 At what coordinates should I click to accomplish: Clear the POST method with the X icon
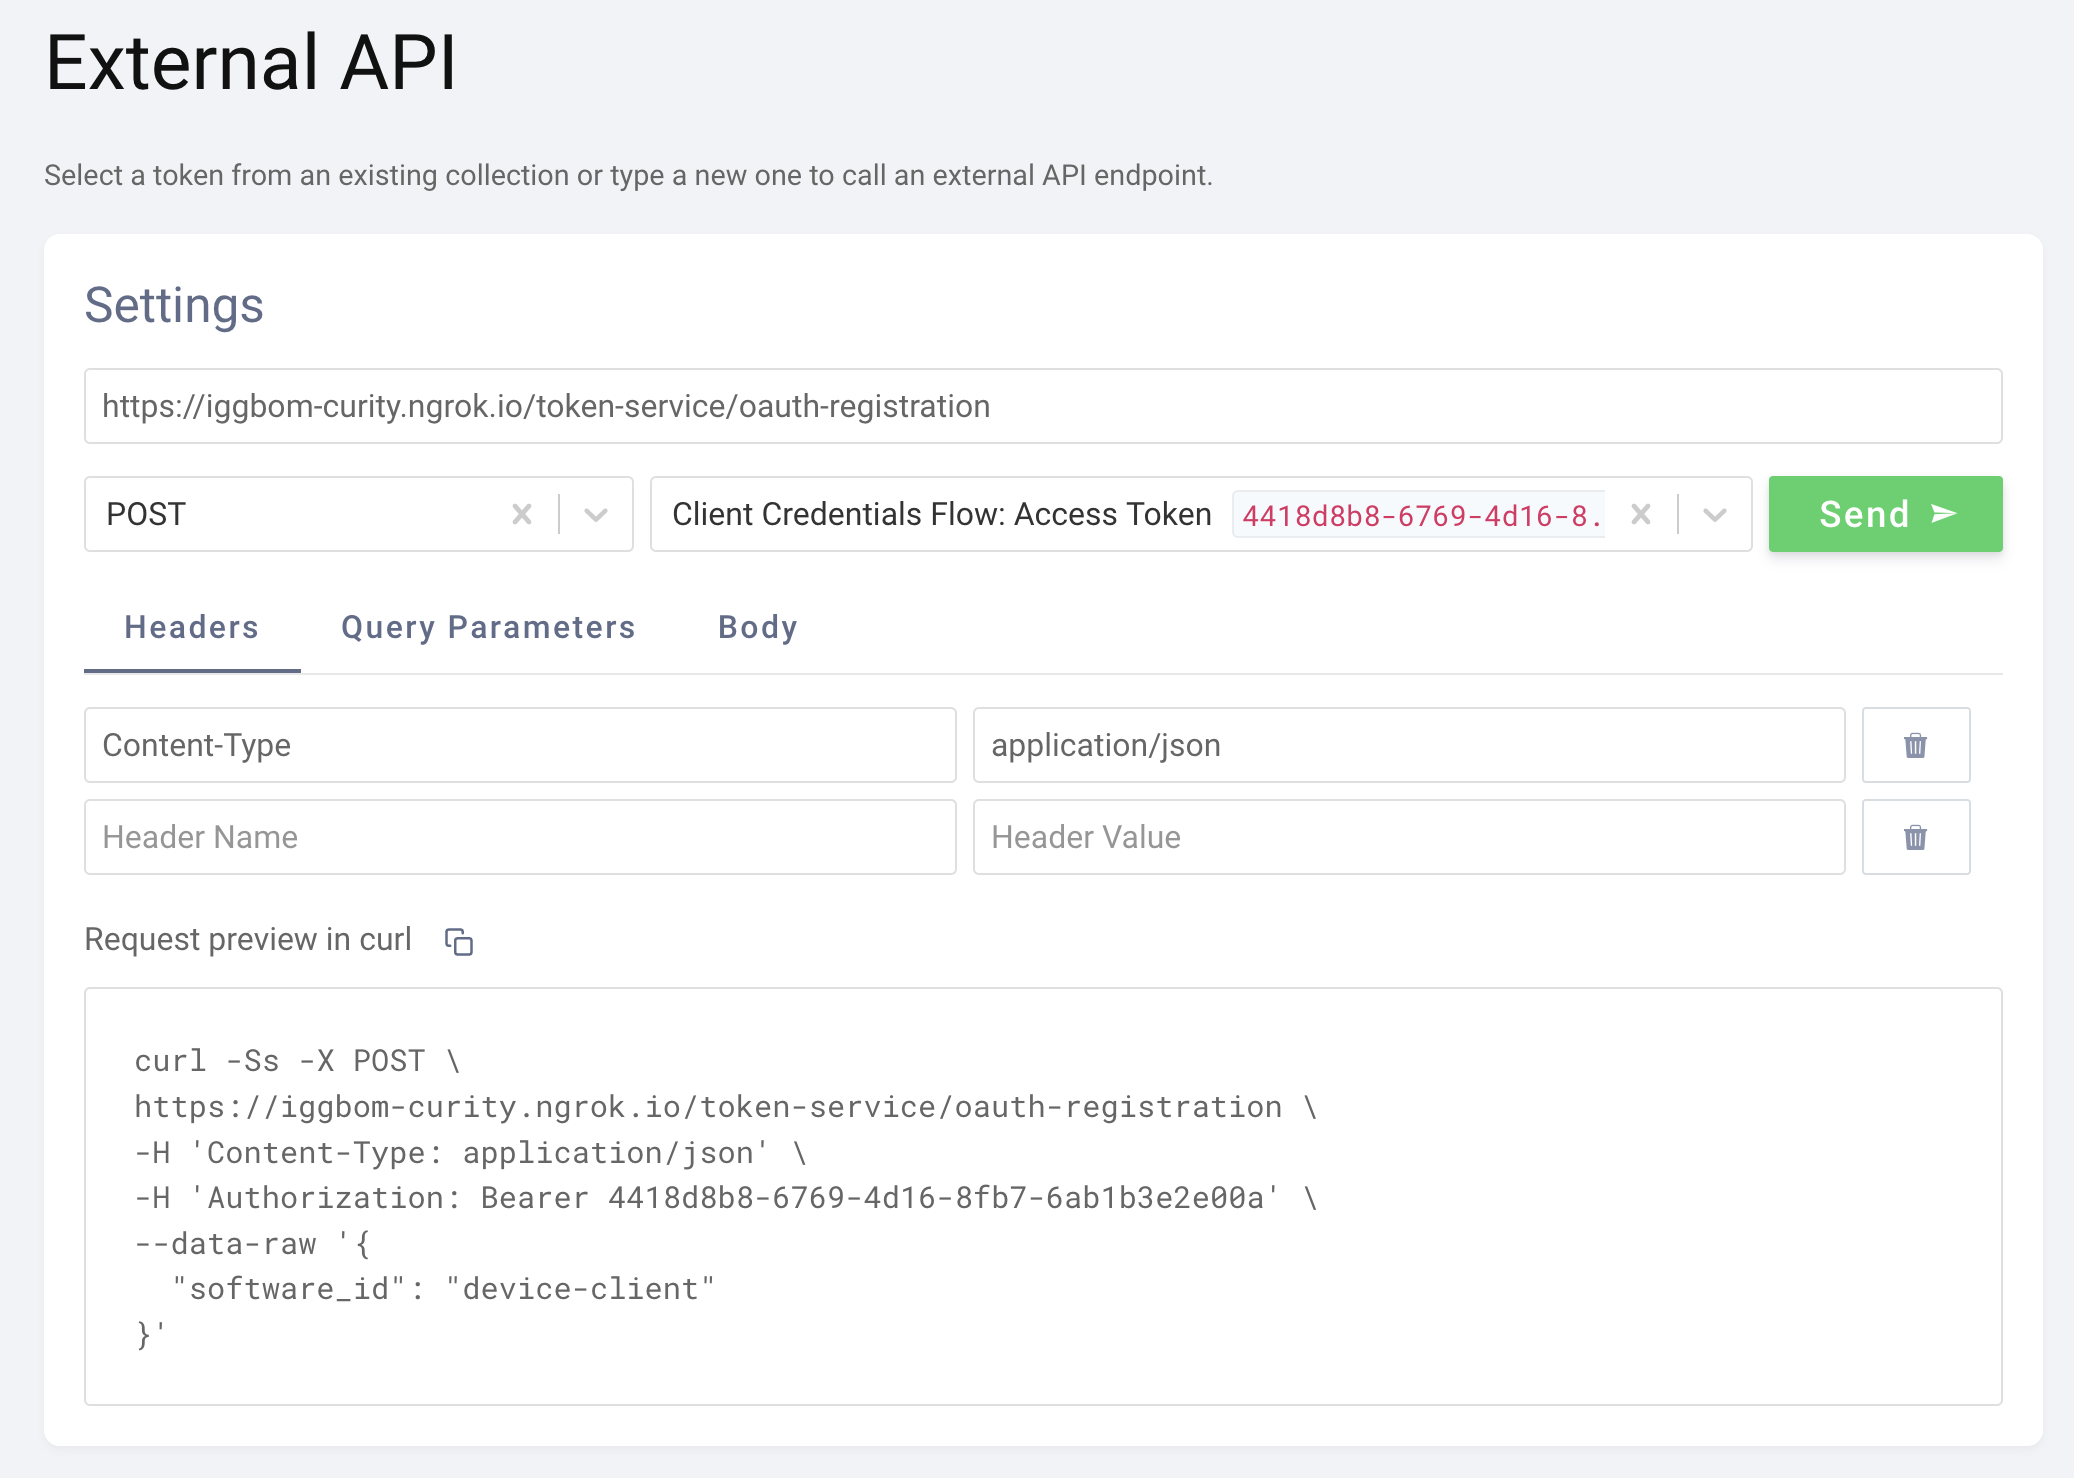(x=522, y=514)
